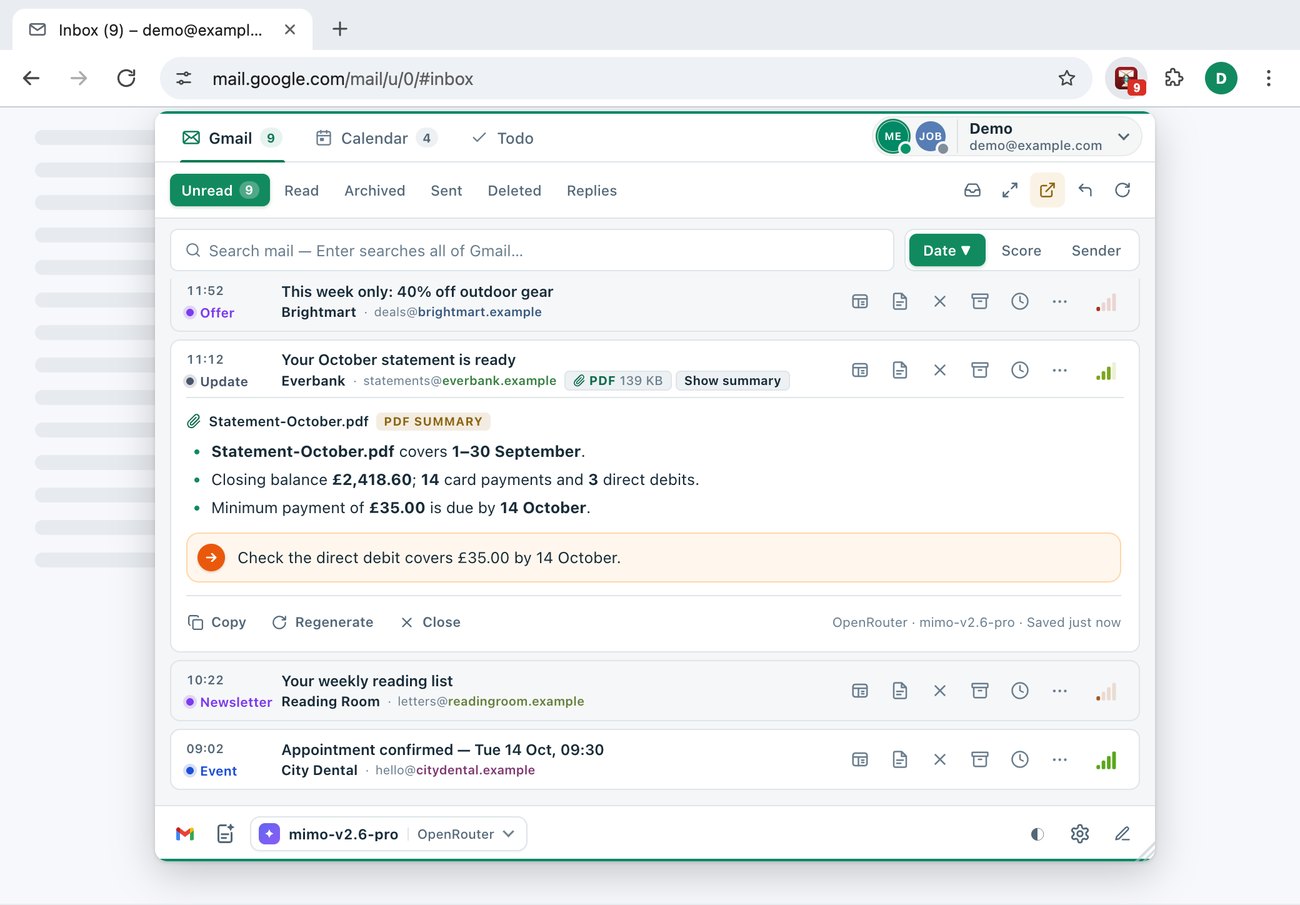Expand the popup with the diagonal arrows icon
Screen dimensions: 1300x905
1010,190
